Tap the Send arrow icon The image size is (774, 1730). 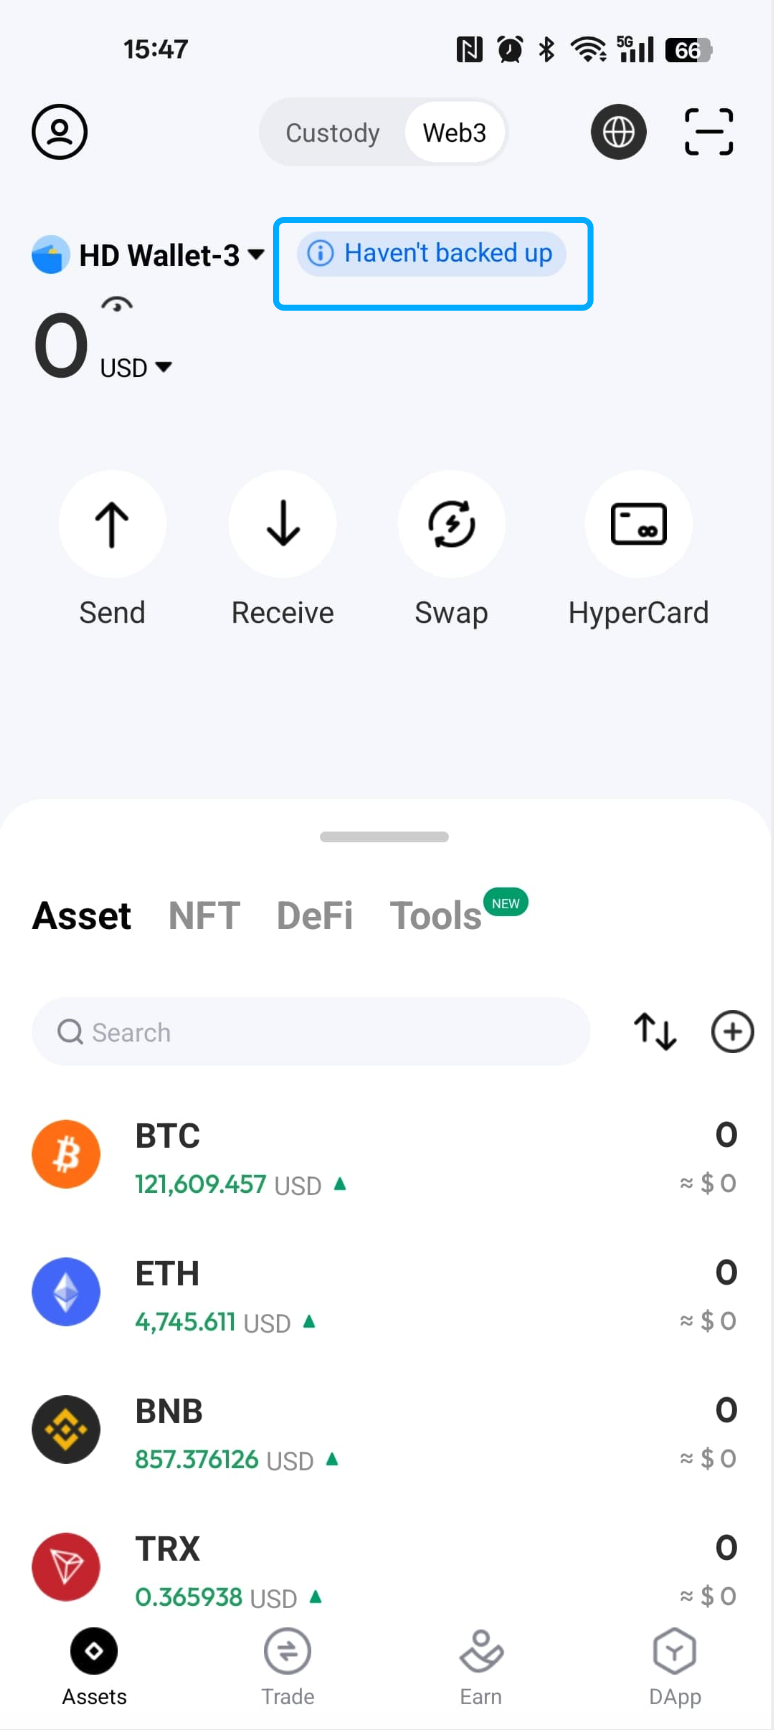(x=112, y=524)
